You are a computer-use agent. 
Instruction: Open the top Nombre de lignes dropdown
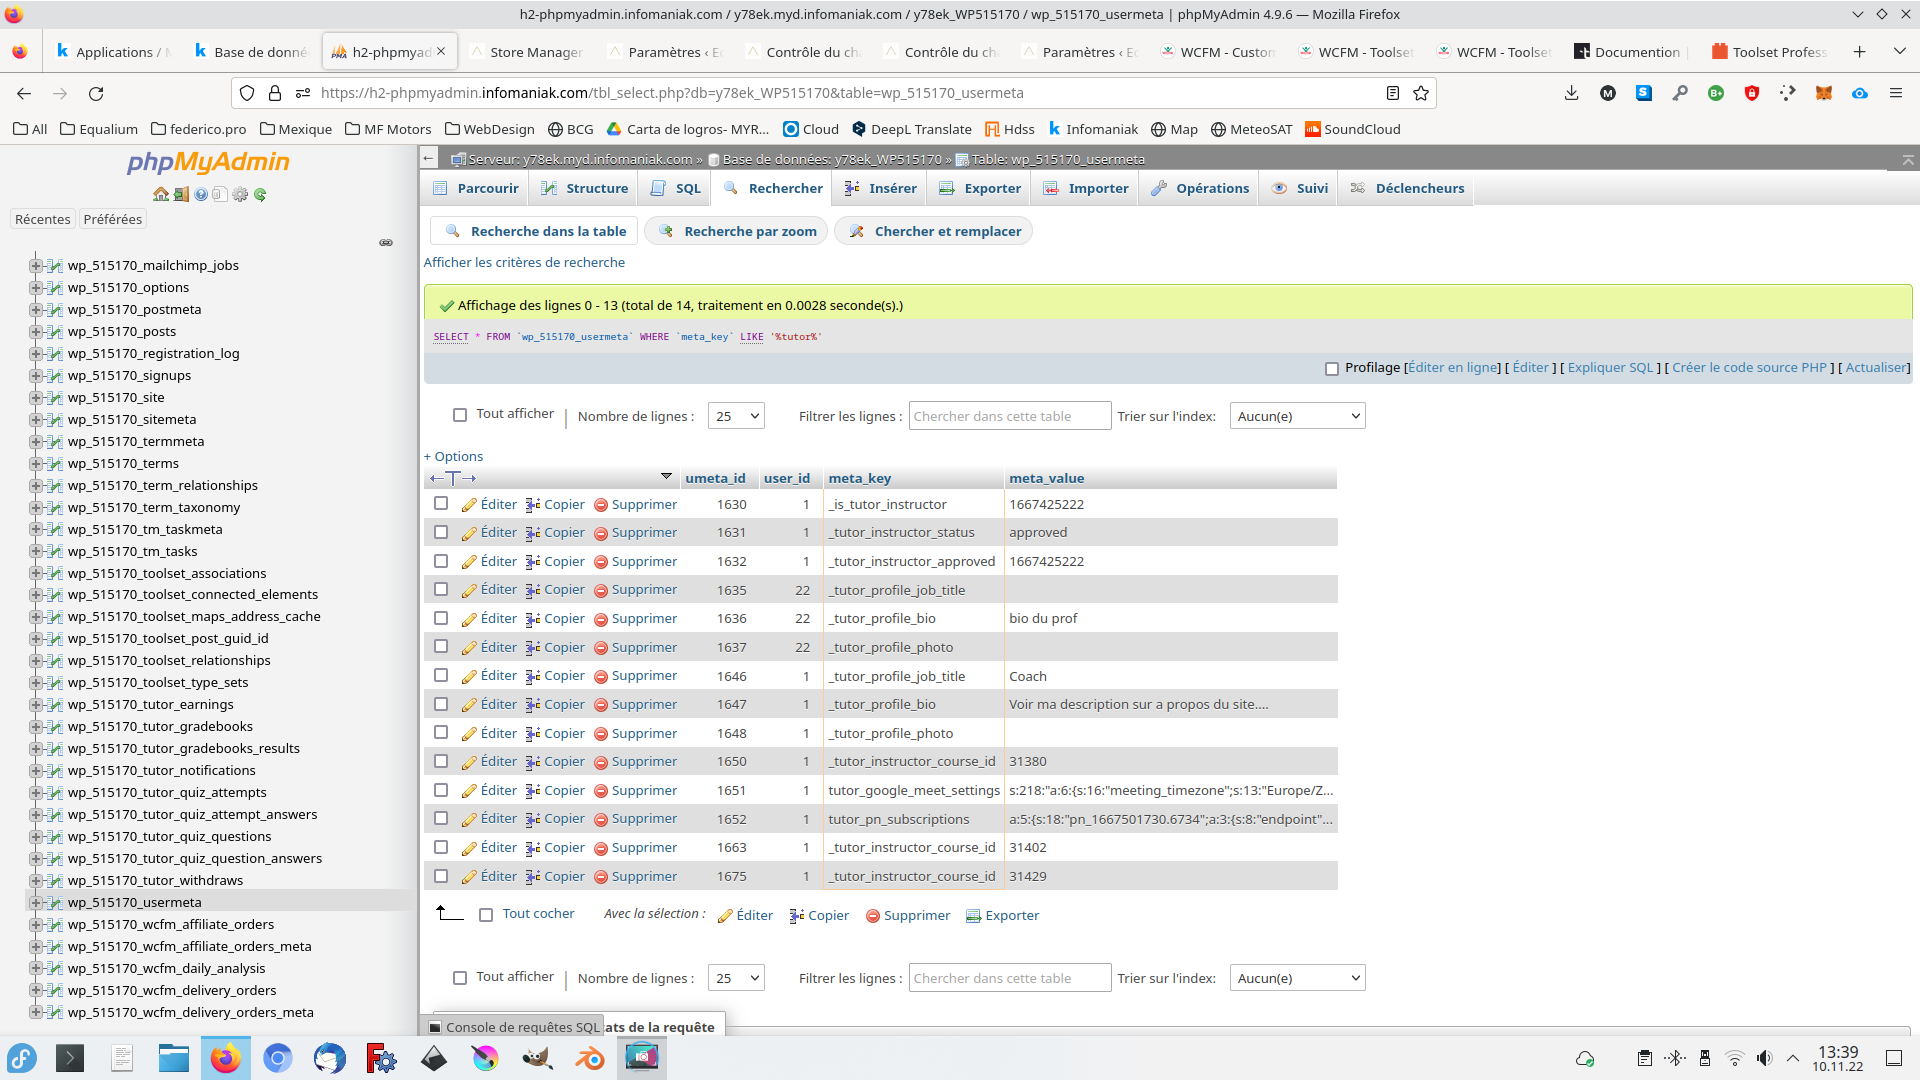pos(736,416)
